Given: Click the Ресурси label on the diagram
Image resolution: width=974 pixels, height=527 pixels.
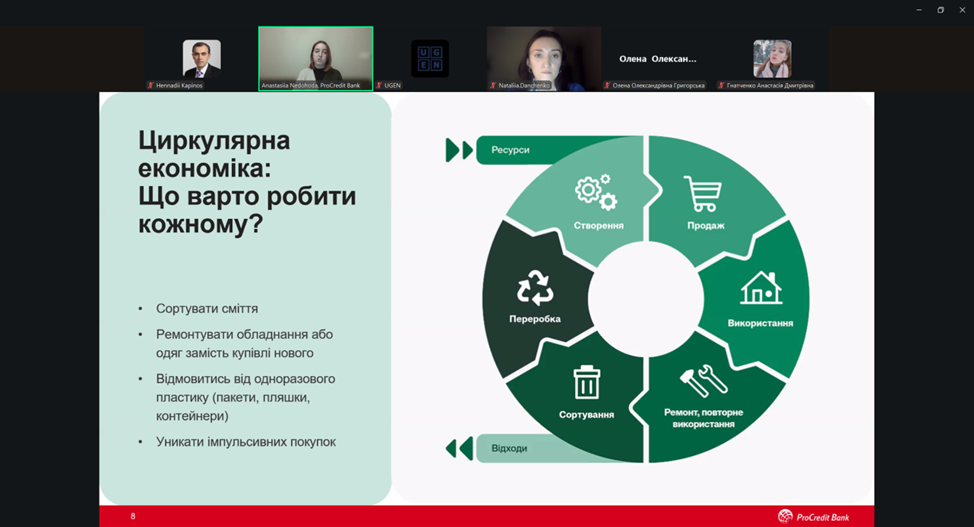Looking at the screenshot, I should click(x=510, y=150).
